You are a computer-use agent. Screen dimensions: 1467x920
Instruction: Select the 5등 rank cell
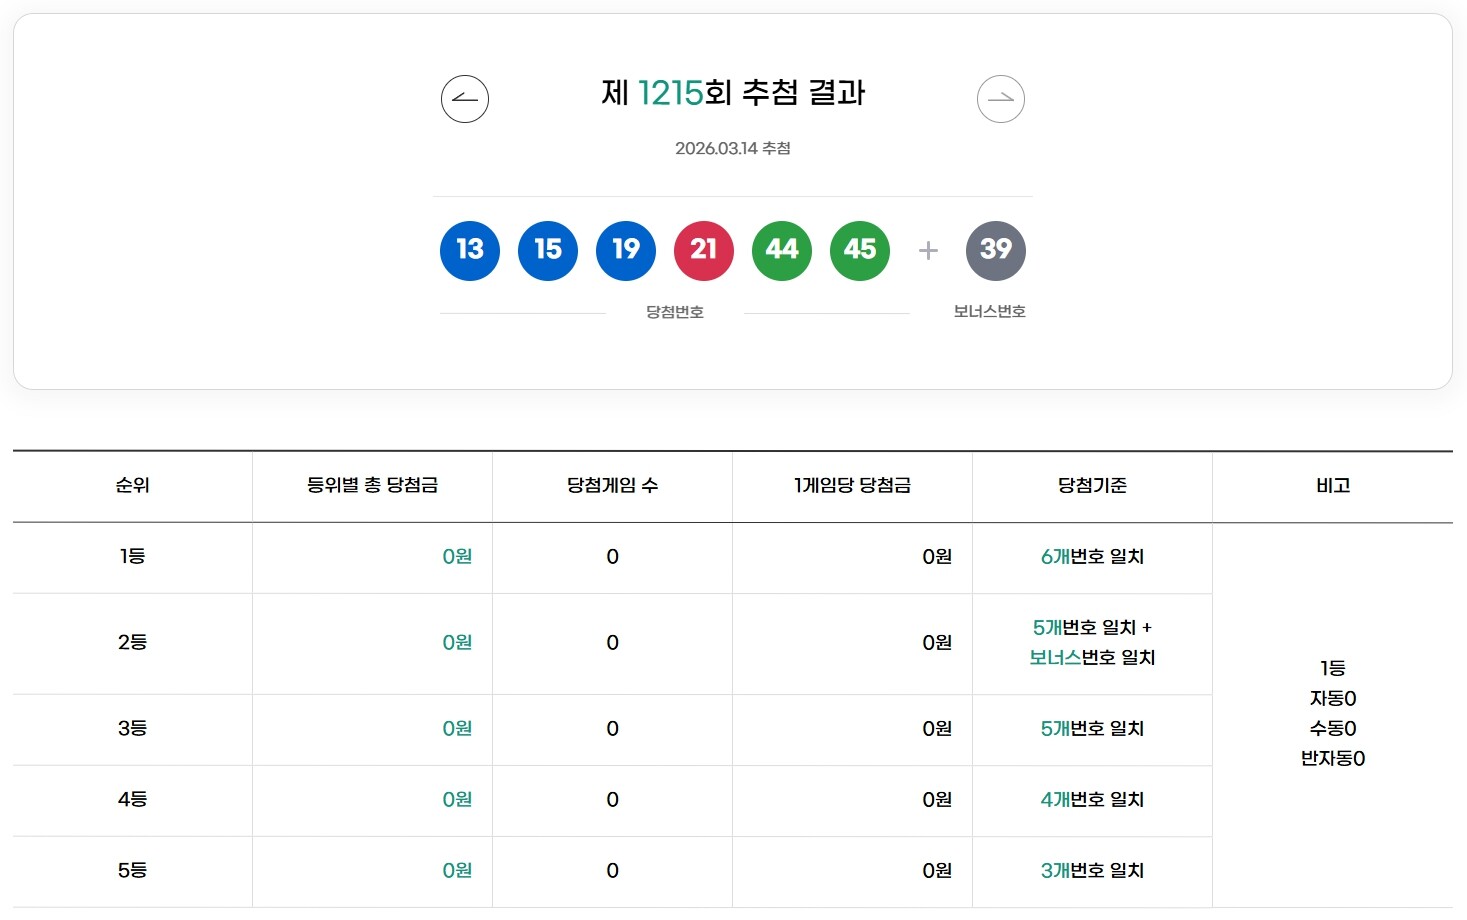click(132, 870)
